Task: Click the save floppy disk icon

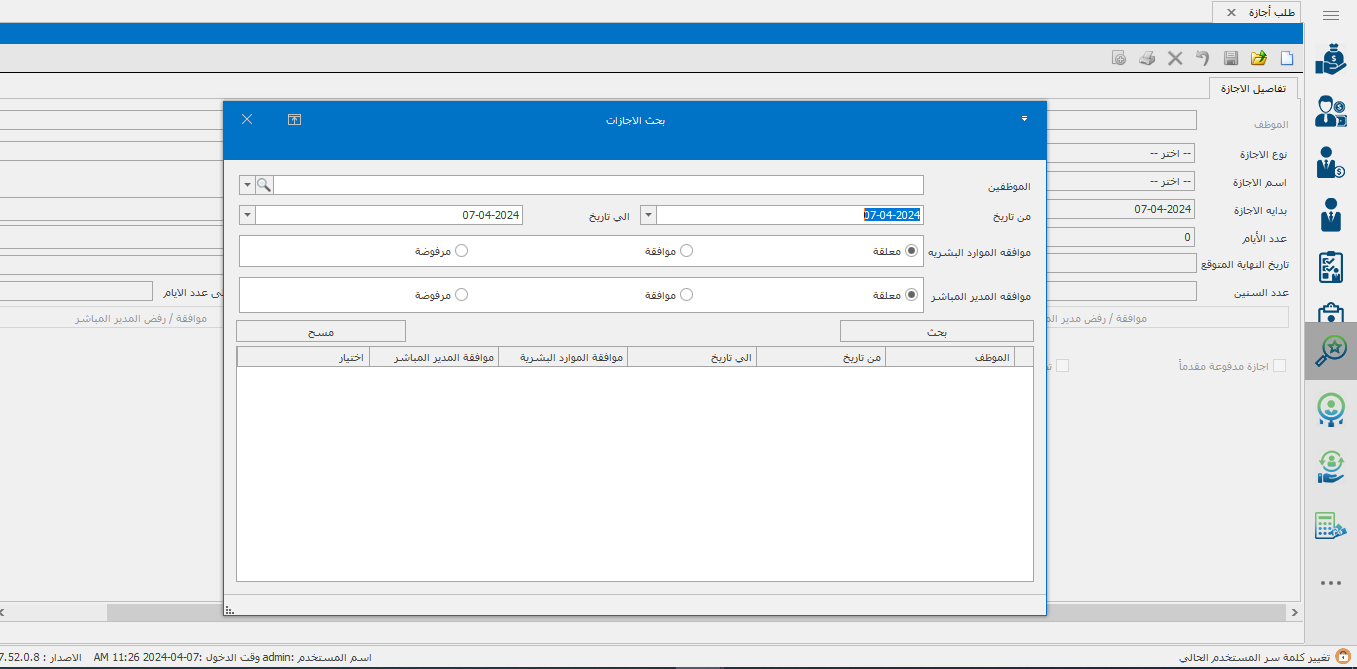Action: click(x=1231, y=59)
